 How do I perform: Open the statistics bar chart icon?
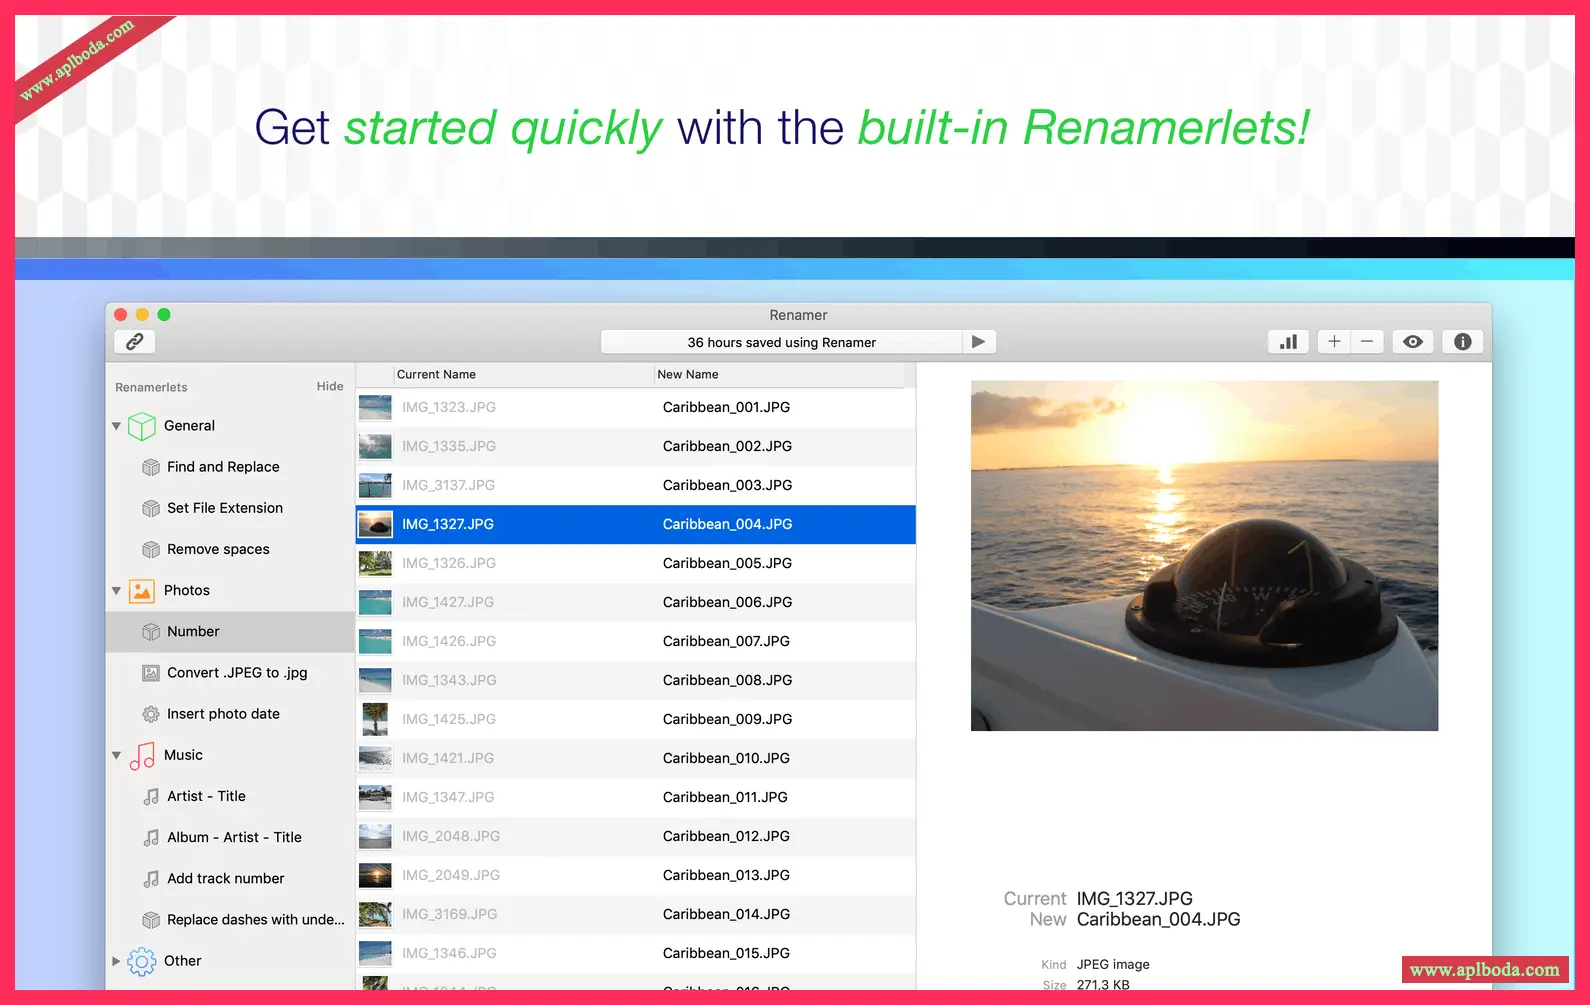pyautogui.click(x=1289, y=342)
